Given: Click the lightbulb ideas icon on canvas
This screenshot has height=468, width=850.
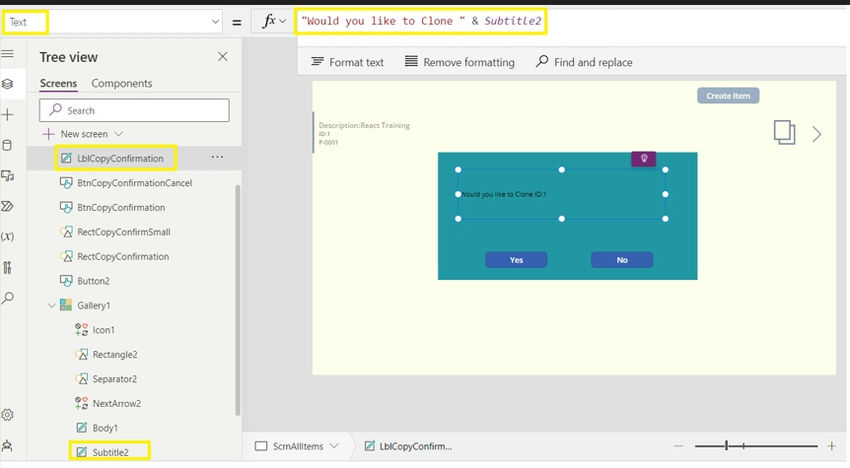Looking at the screenshot, I should point(643,159).
